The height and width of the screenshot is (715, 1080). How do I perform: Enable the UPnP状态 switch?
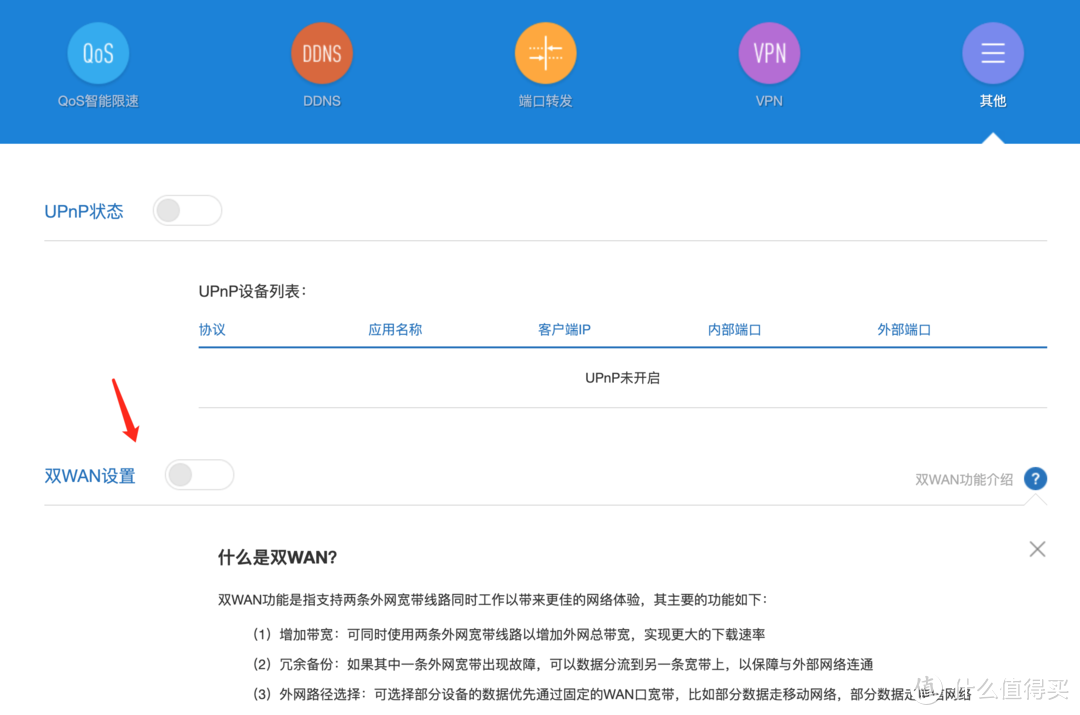pyautogui.click(x=187, y=210)
